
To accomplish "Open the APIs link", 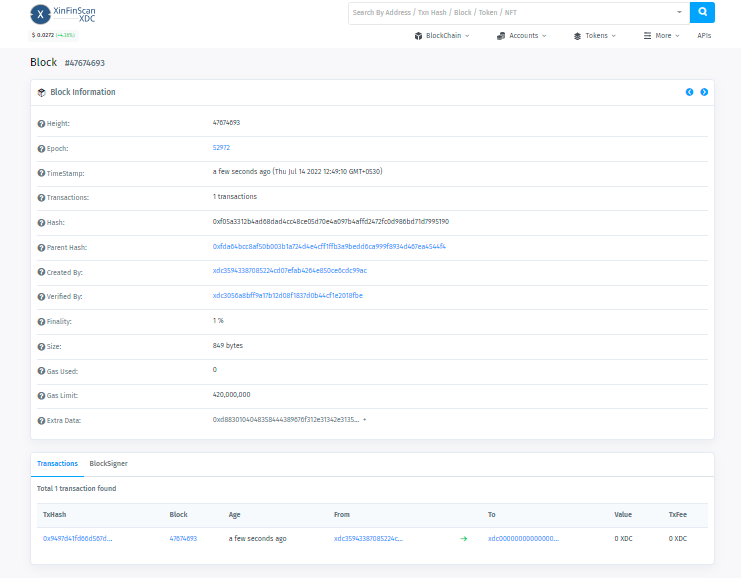I will [704, 35].
